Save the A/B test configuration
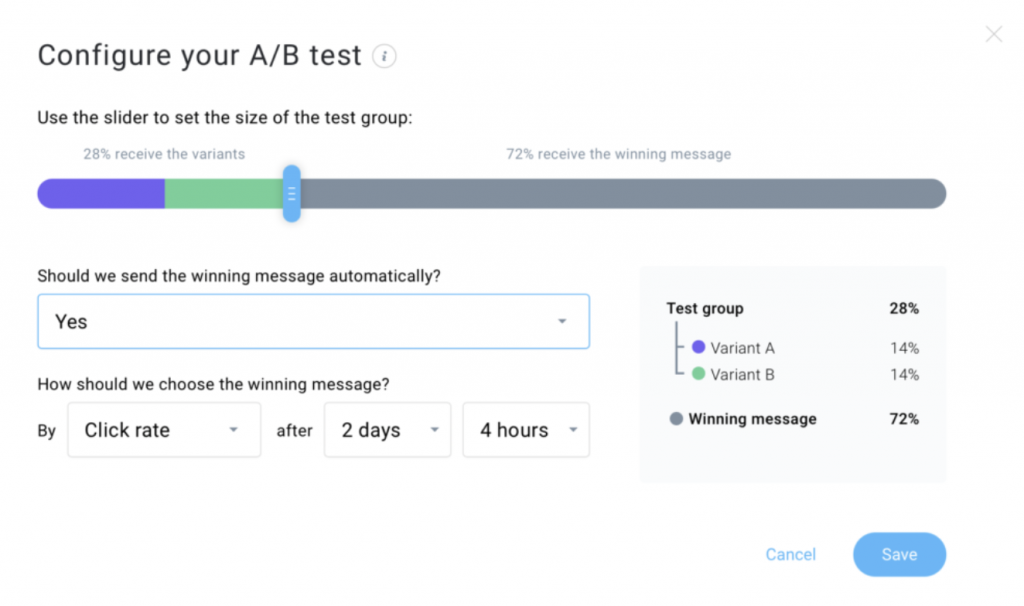 898,554
